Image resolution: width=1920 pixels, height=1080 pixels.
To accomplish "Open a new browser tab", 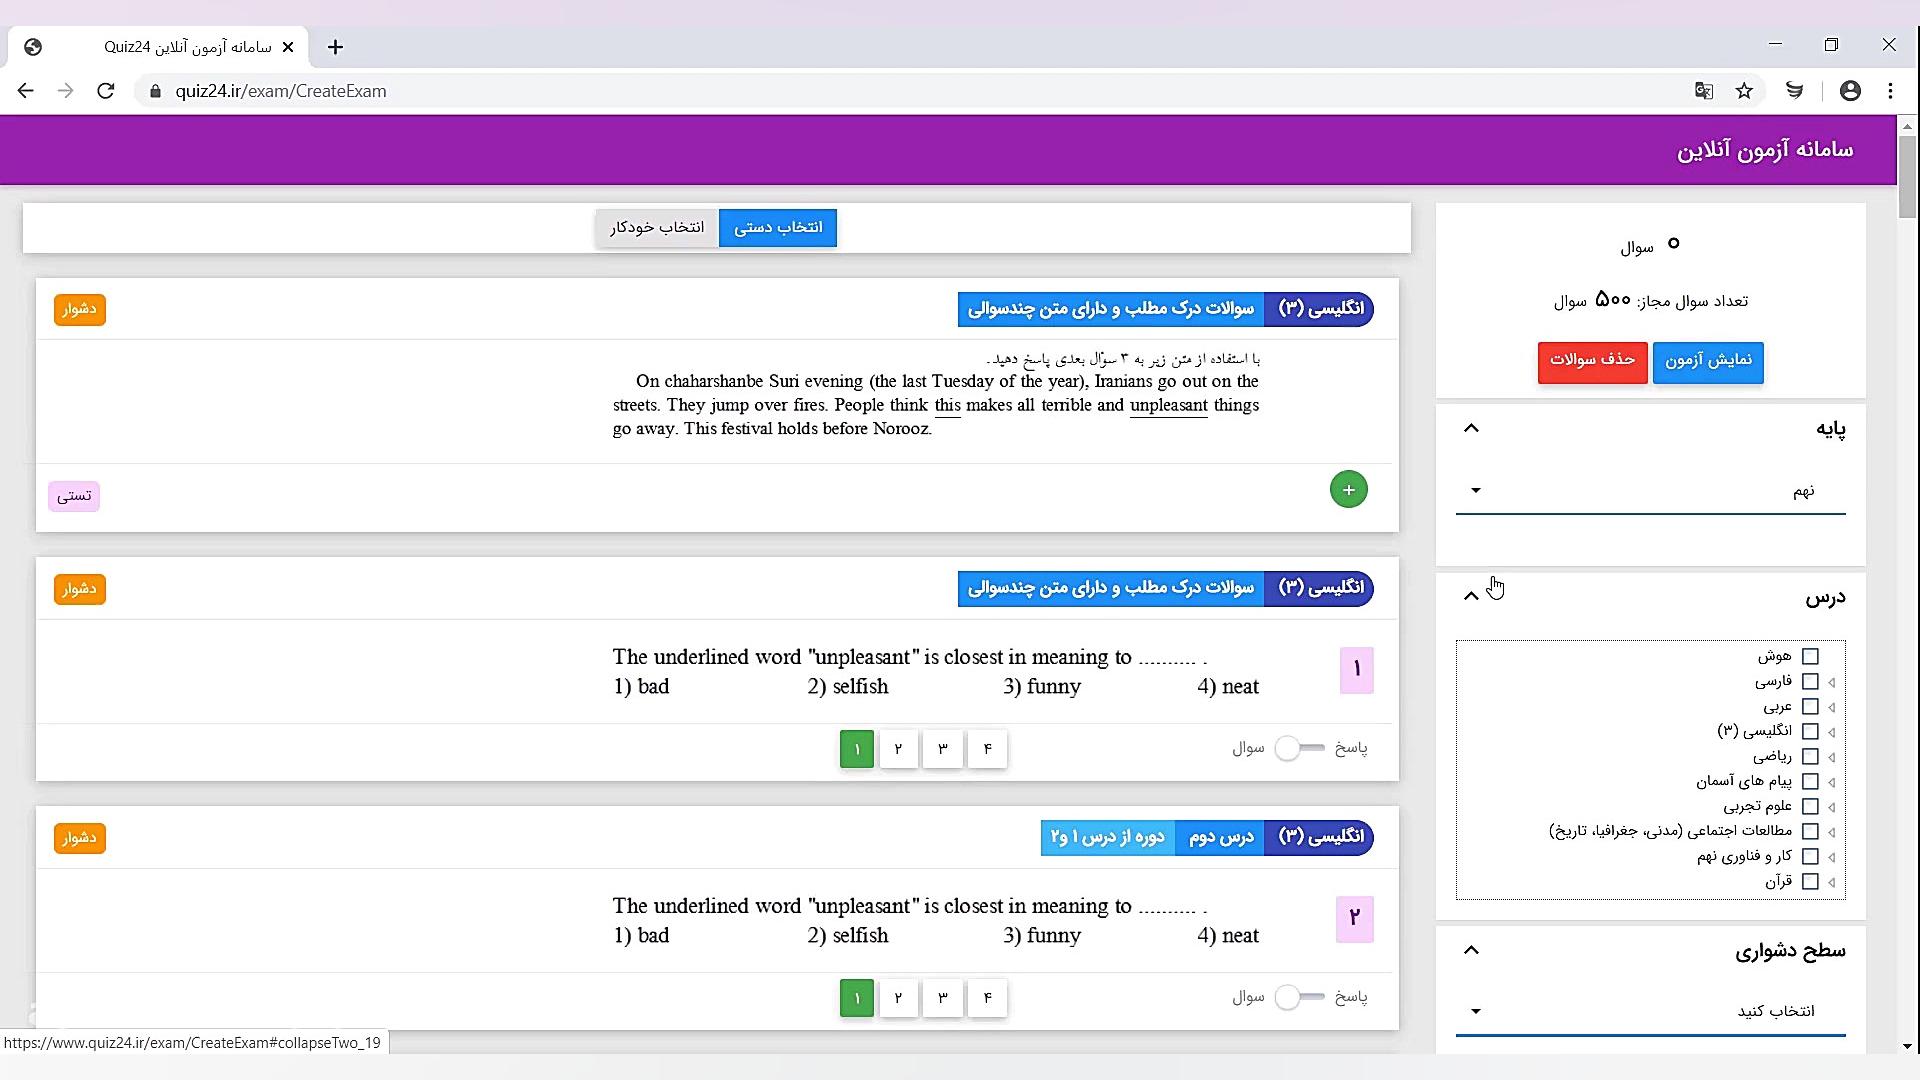I will [335, 47].
